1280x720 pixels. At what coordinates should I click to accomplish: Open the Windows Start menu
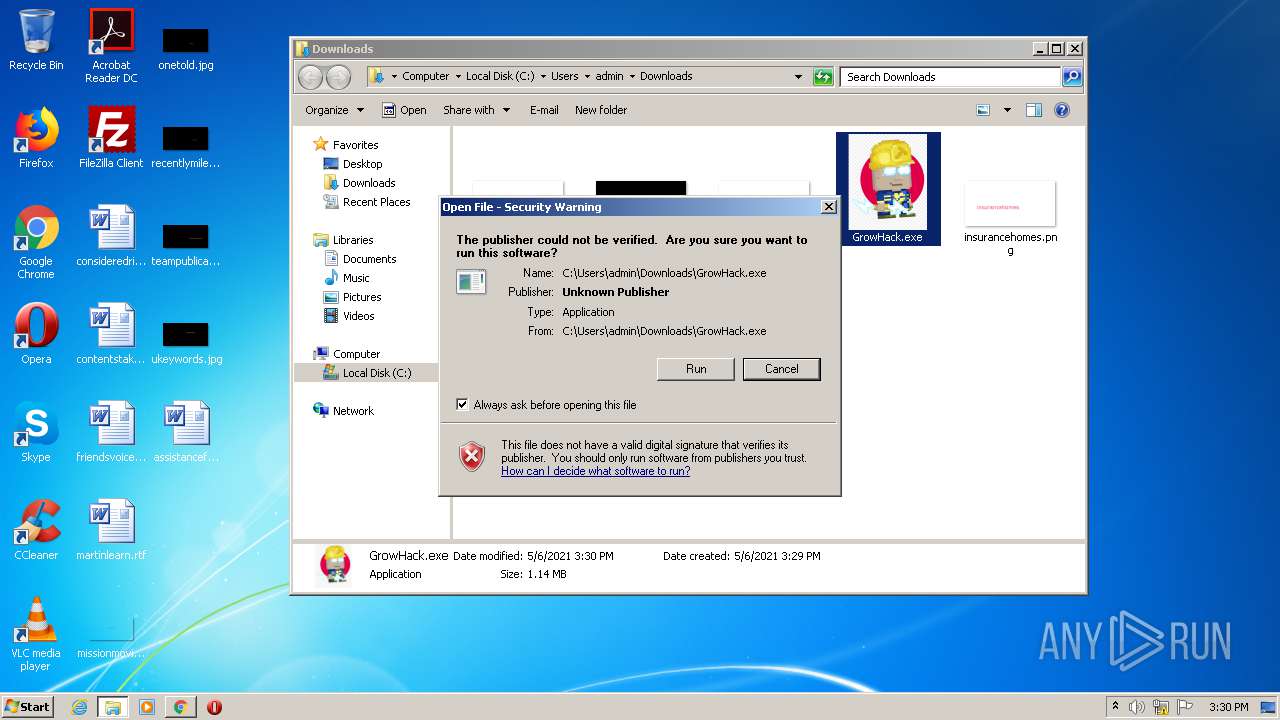[28, 706]
